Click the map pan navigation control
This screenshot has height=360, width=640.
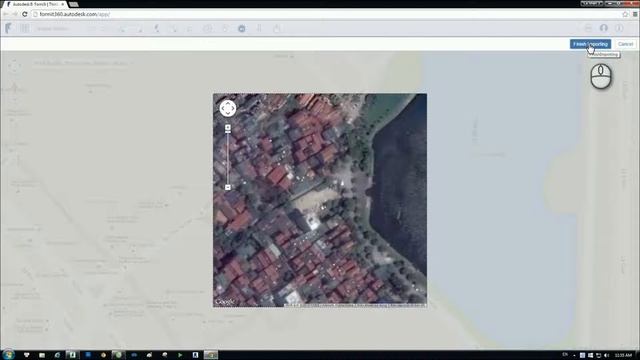click(228, 109)
